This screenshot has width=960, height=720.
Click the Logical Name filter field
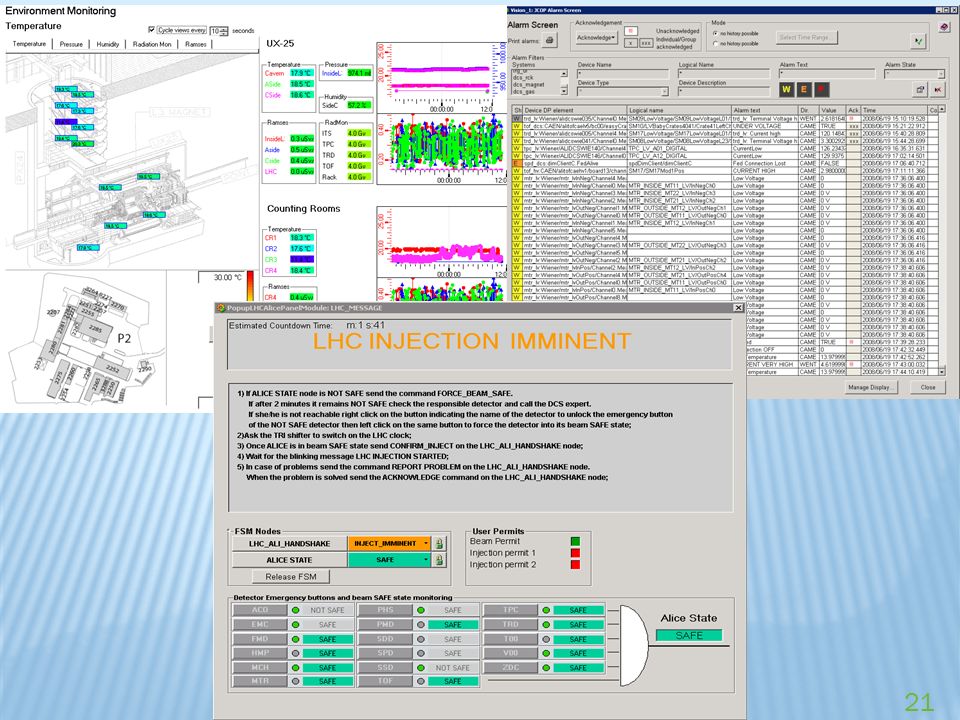click(724, 74)
